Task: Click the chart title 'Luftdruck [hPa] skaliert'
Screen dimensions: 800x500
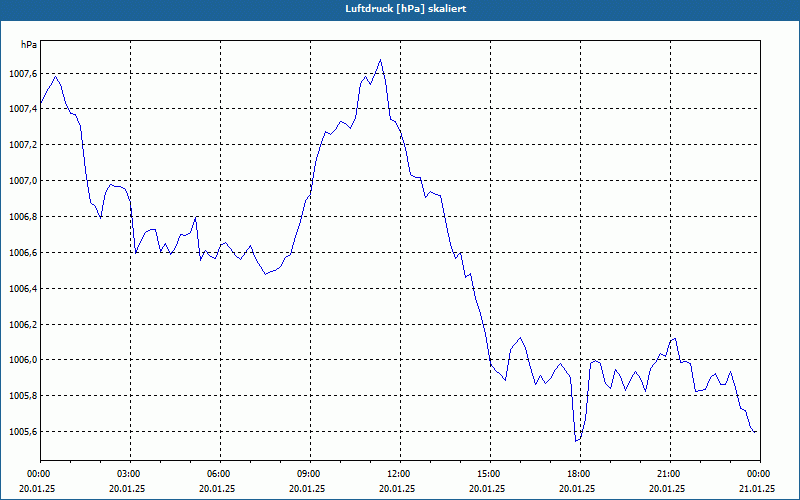Action: [x=406, y=9]
